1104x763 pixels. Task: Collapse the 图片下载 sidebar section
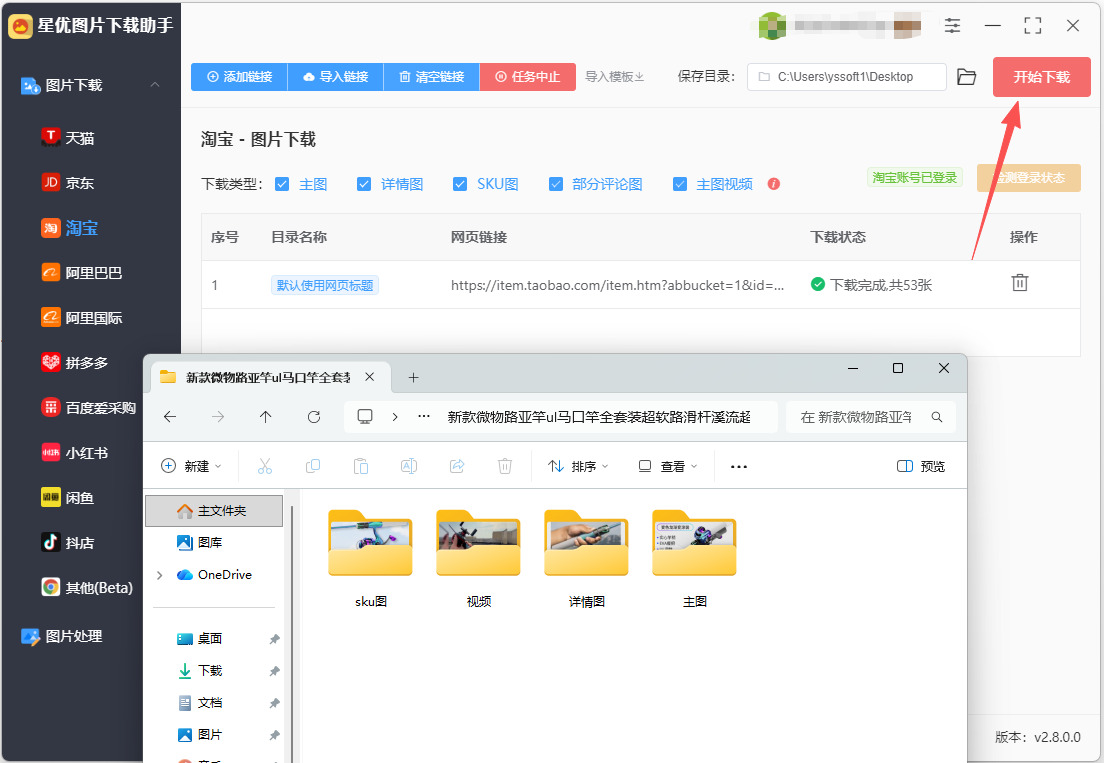[x=155, y=85]
